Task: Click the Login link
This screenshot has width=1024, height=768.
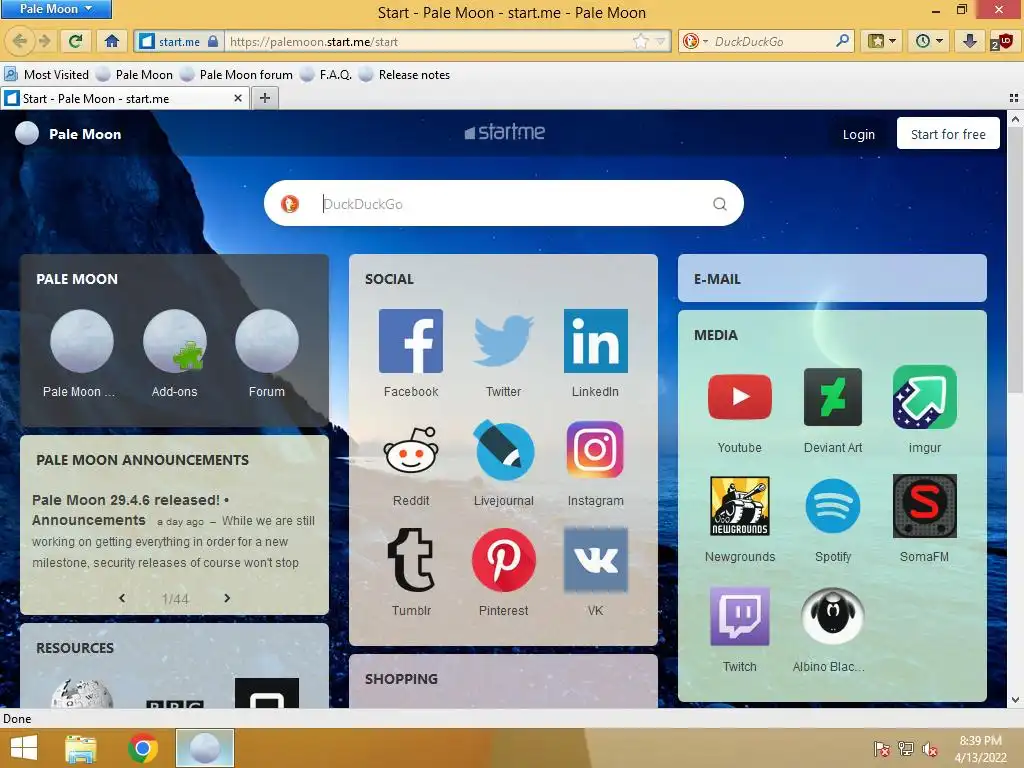Action: pyautogui.click(x=858, y=134)
